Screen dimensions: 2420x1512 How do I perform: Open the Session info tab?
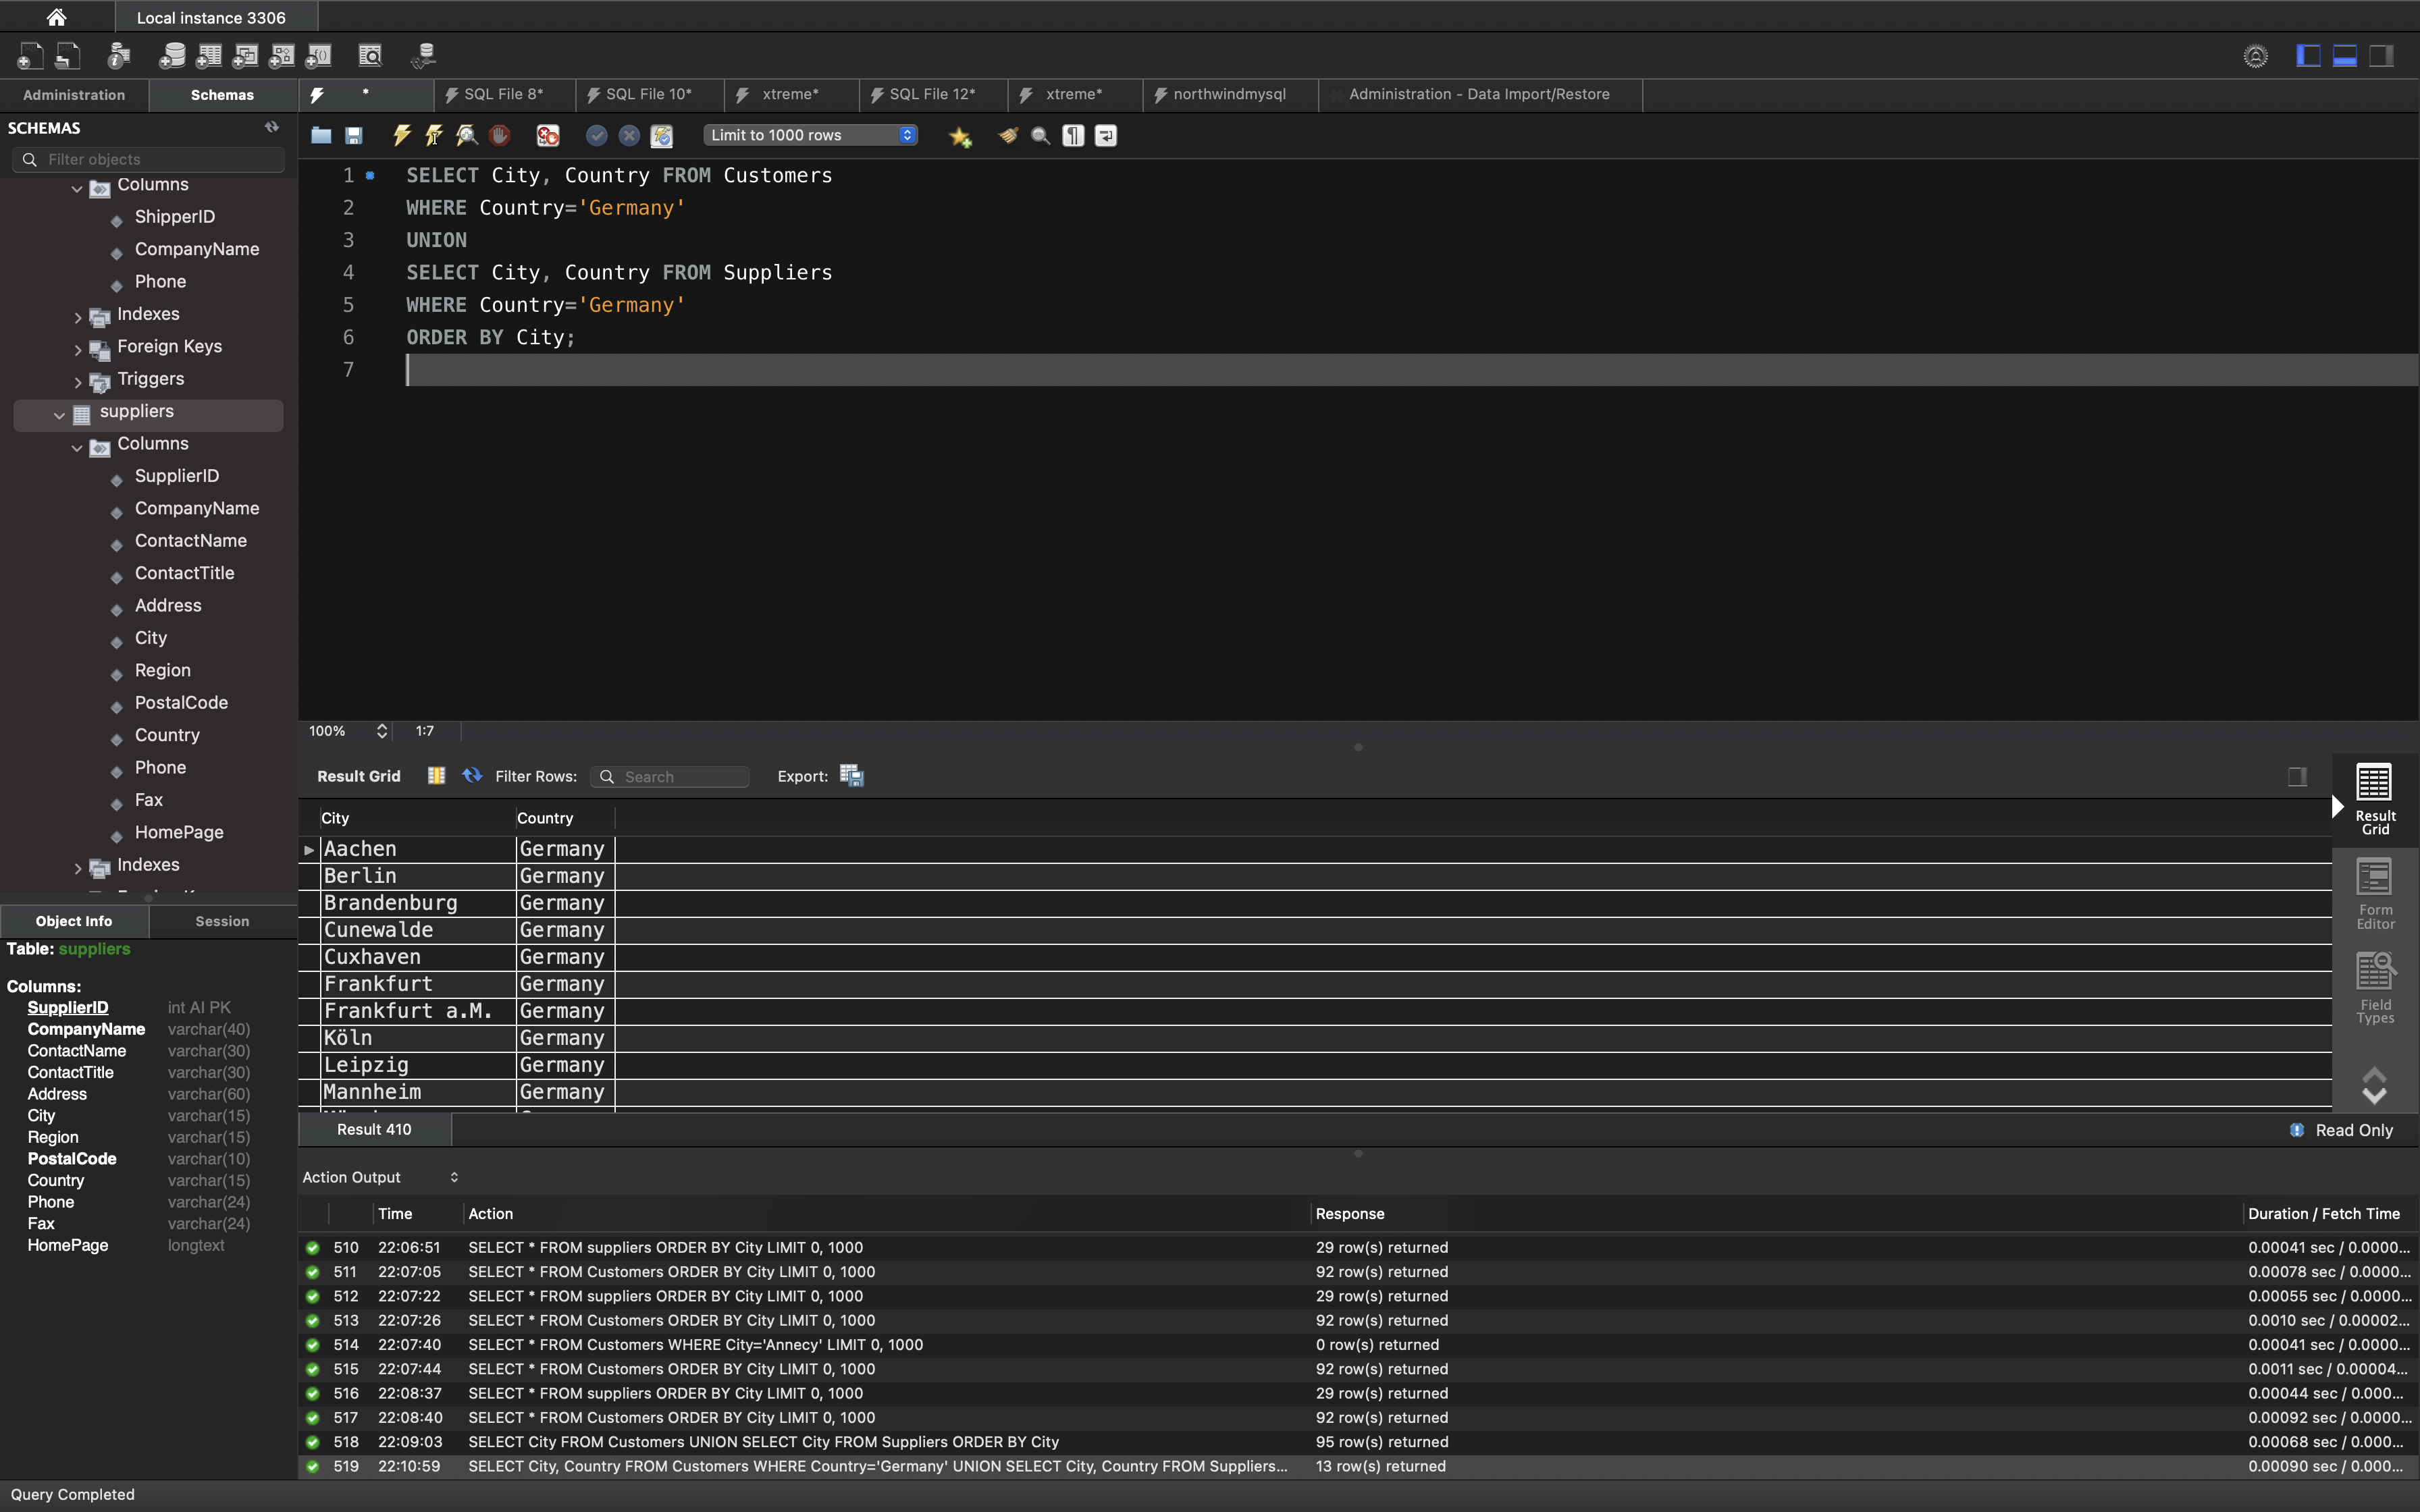click(x=222, y=921)
